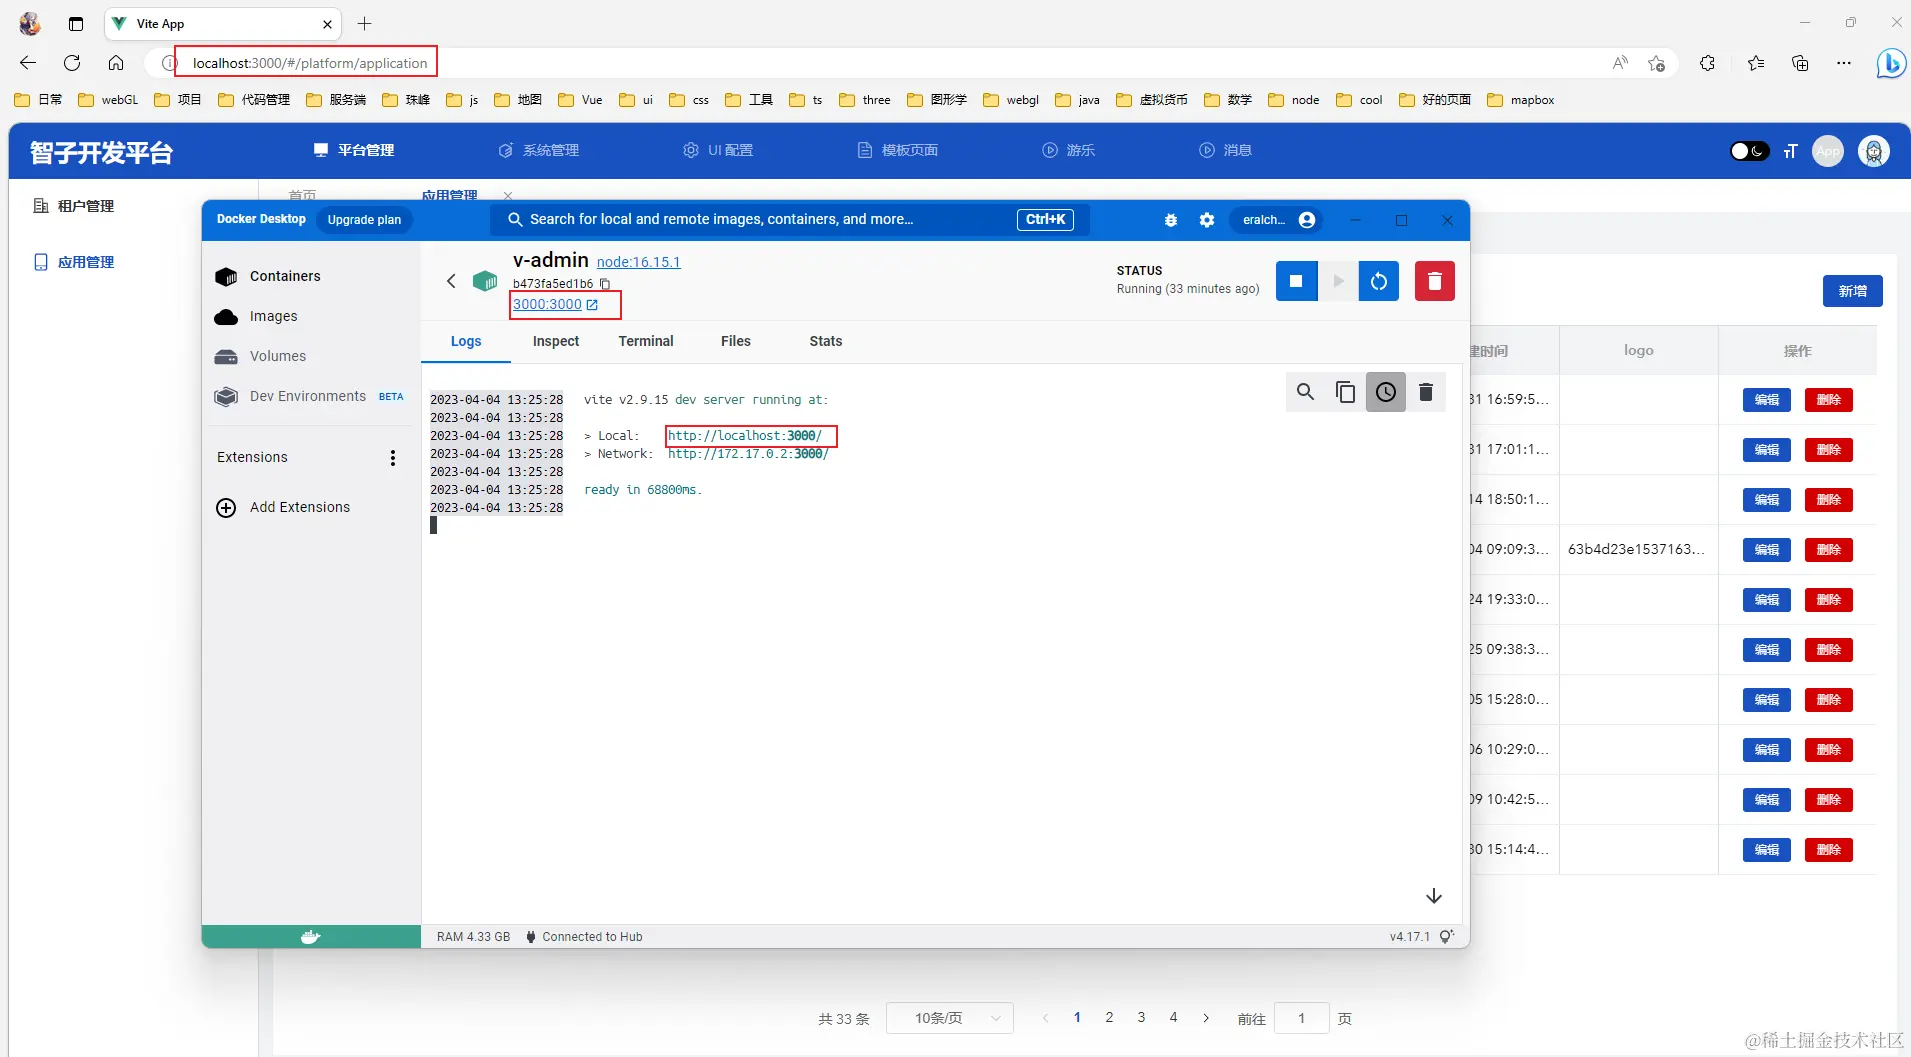Image resolution: width=1911 pixels, height=1057 pixels.
Task: Open the Vue bookmarks folder
Action: 580,100
